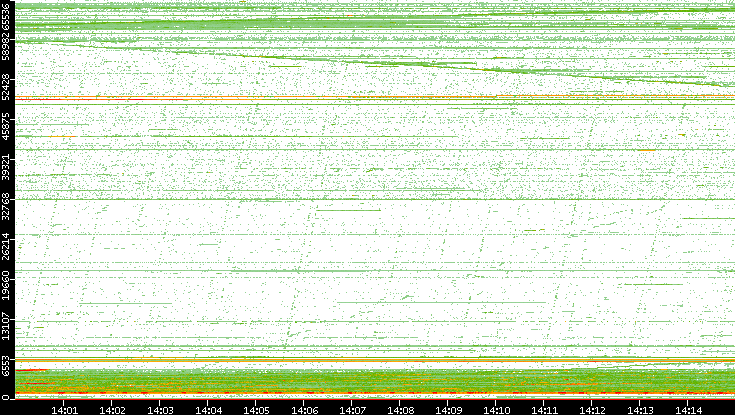Click the 14:09 time axis label
Screen dimensions: 735x415
point(448,410)
